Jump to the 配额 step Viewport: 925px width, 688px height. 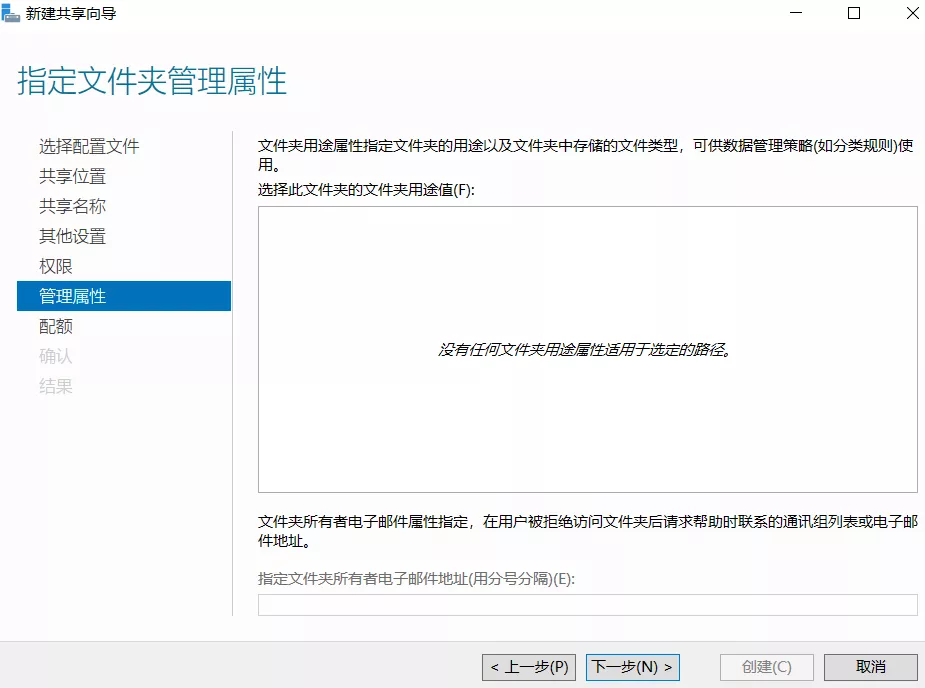(x=56, y=326)
